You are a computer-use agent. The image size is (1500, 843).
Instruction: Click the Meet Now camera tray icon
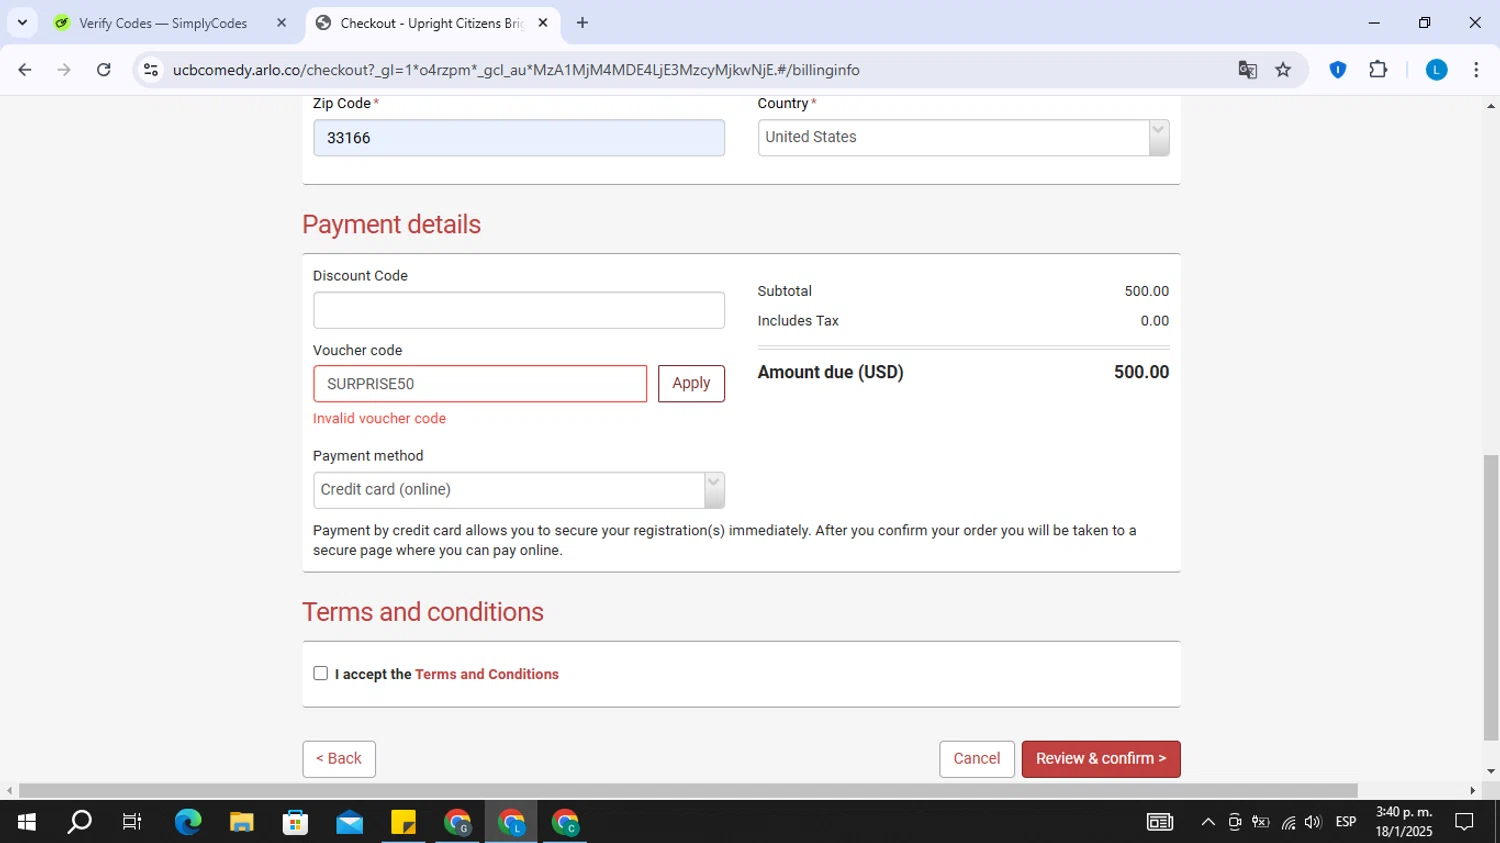click(1235, 822)
